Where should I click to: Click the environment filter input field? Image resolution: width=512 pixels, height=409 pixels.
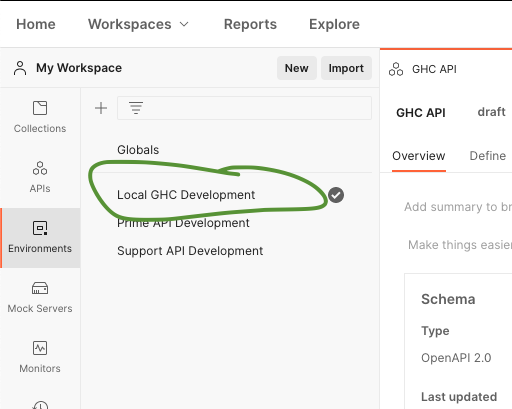pyautogui.click(x=244, y=108)
